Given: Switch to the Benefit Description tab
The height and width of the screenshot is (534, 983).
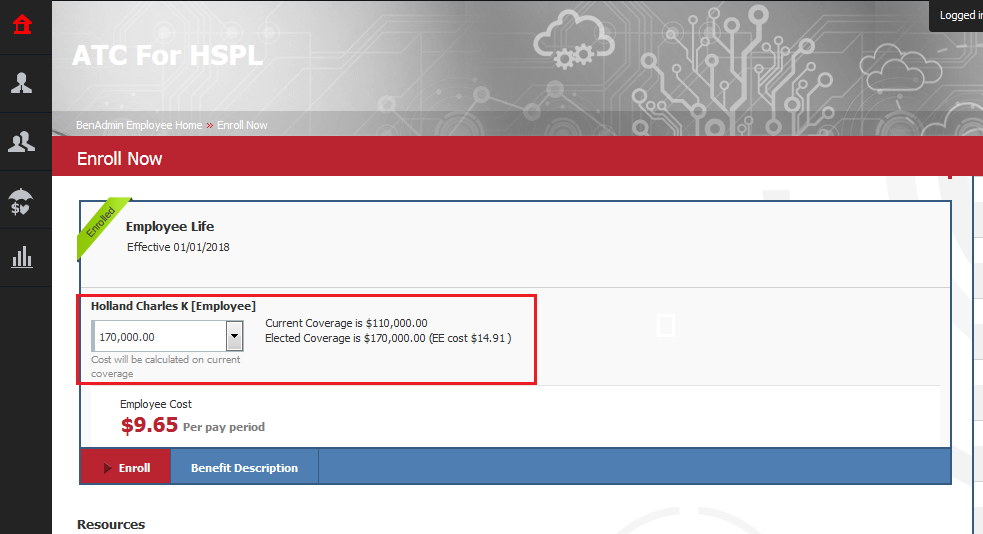Looking at the screenshot, I should 244,468.
